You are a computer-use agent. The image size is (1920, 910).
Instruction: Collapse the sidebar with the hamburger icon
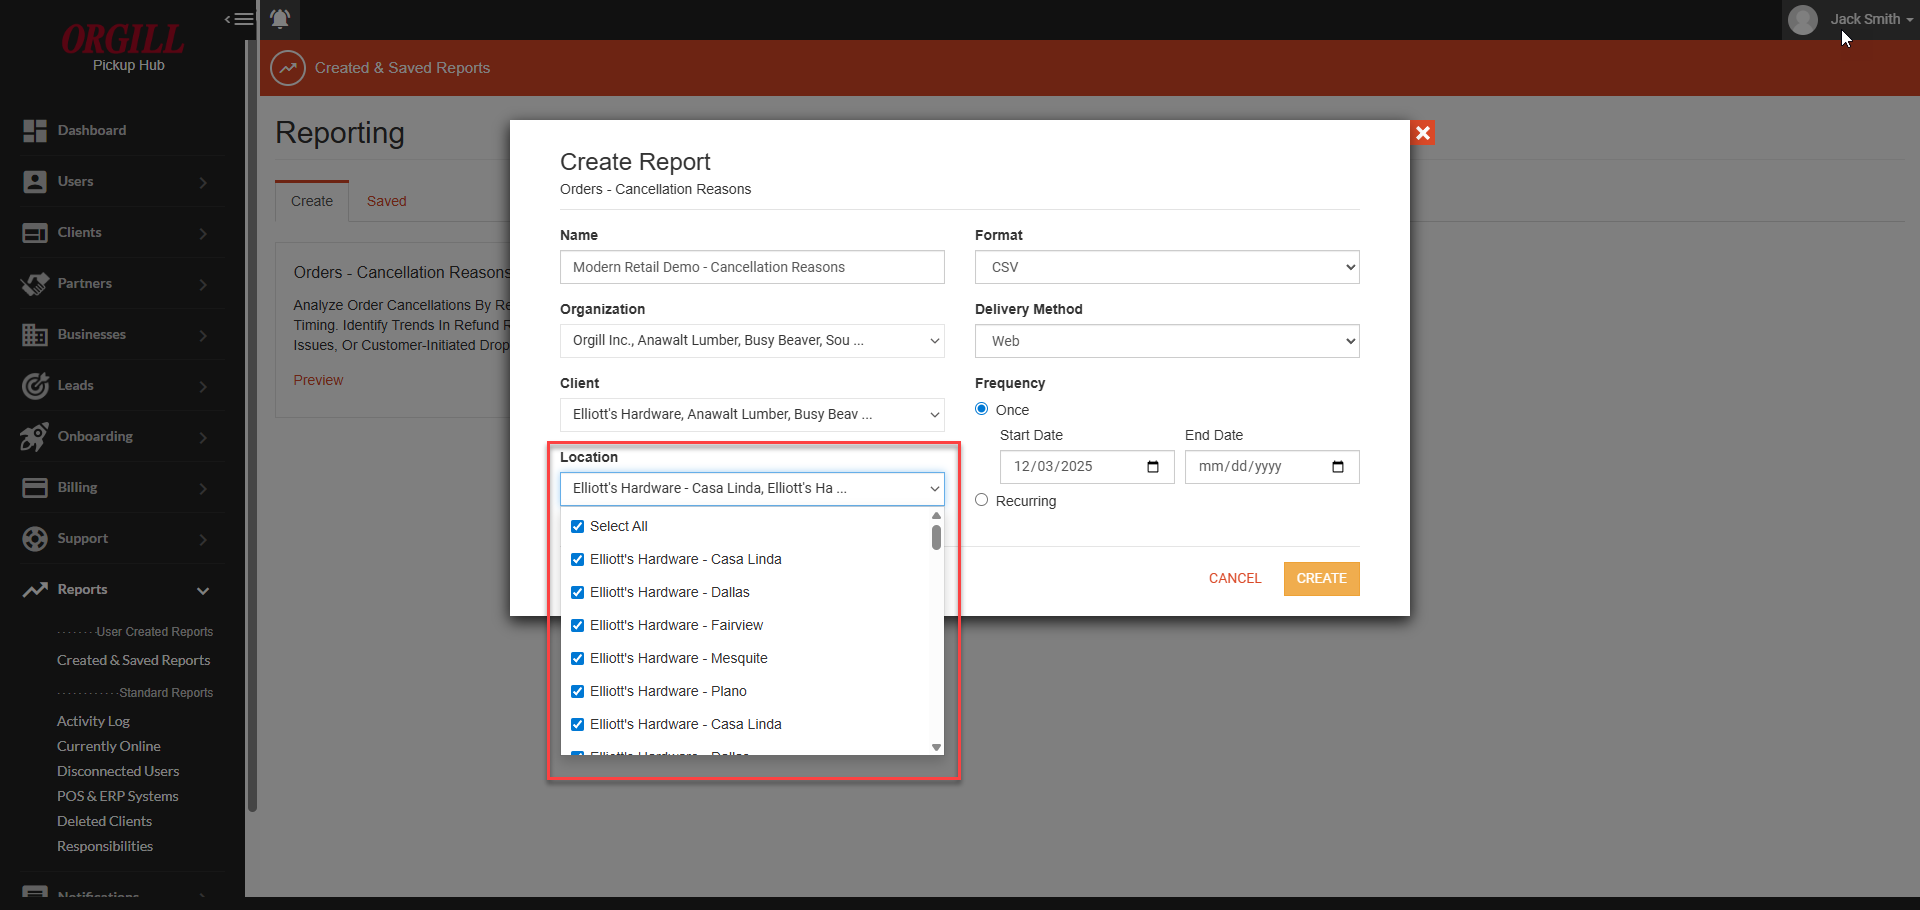coord(239,19)
